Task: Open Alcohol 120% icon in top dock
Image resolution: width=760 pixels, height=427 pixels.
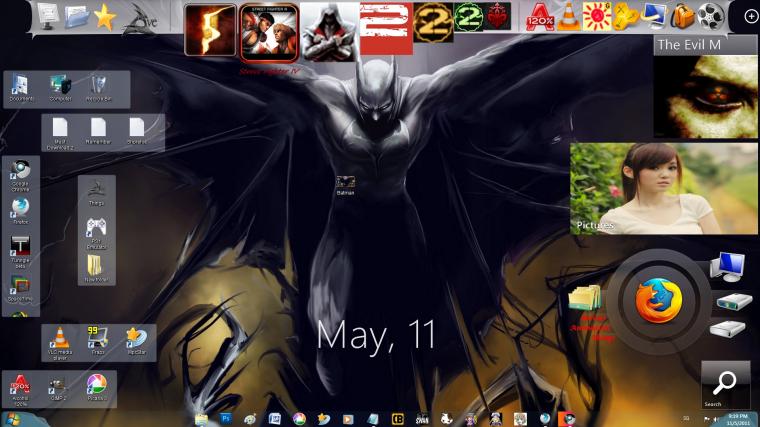Action: 540,17
